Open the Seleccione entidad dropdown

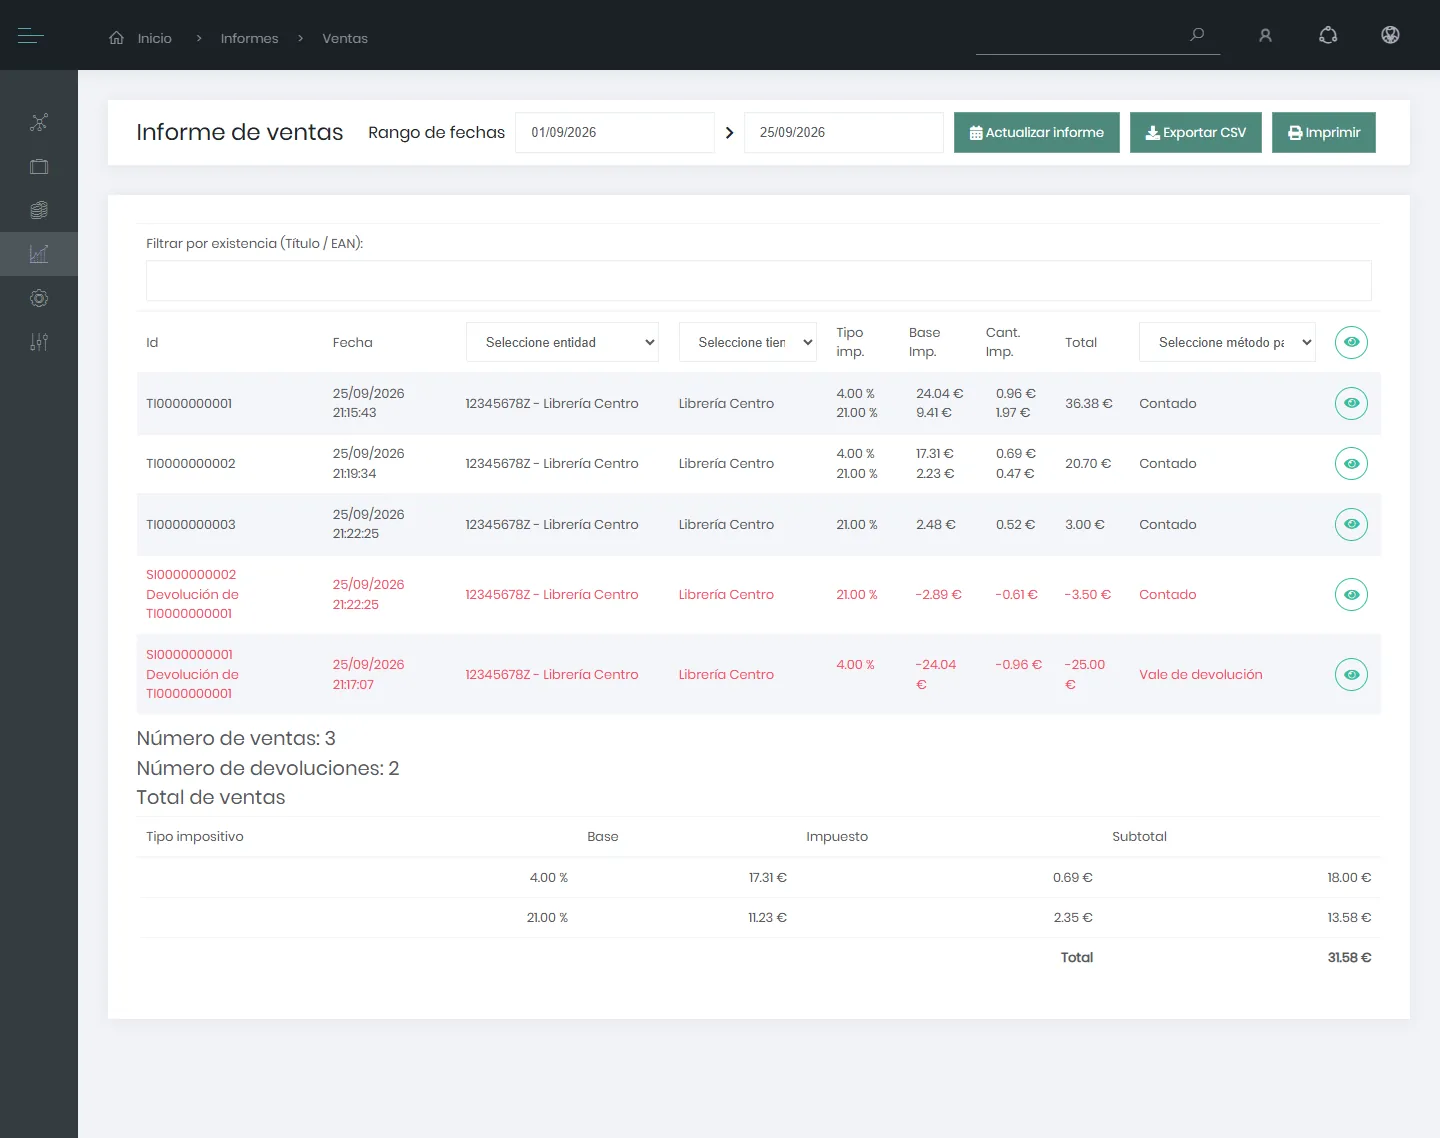[562, 342]
